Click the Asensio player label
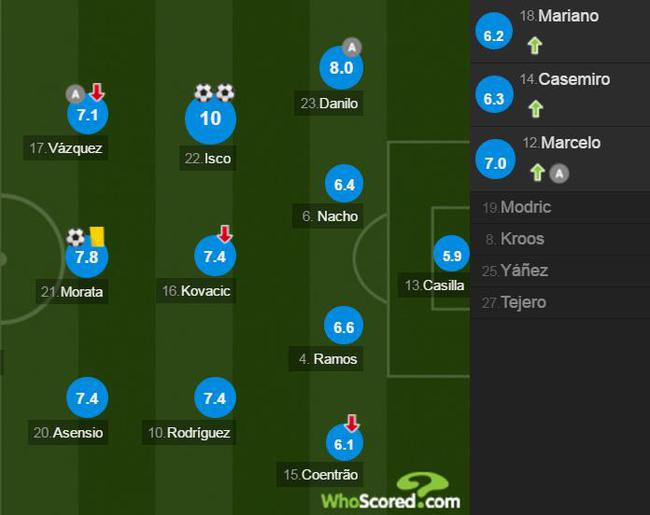 (67, 433)
